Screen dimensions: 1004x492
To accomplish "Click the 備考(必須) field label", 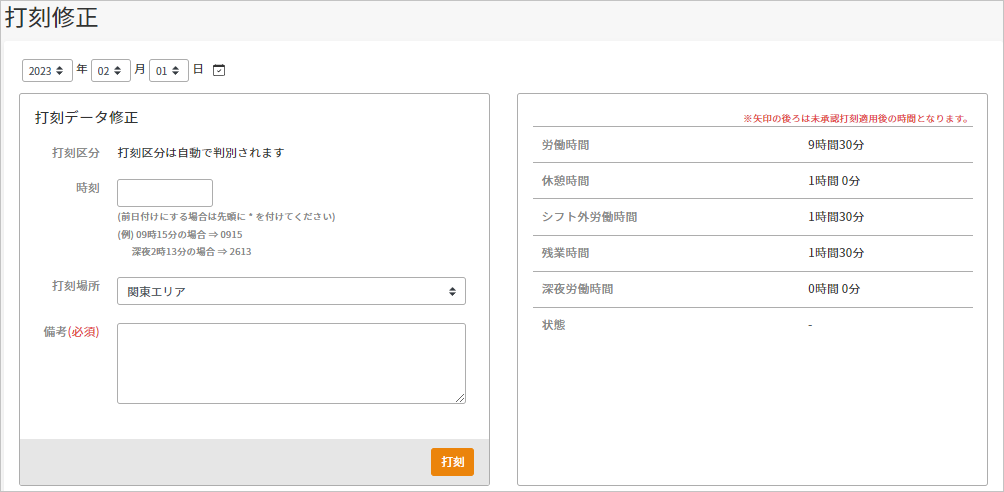I will (x=72, y=332).
